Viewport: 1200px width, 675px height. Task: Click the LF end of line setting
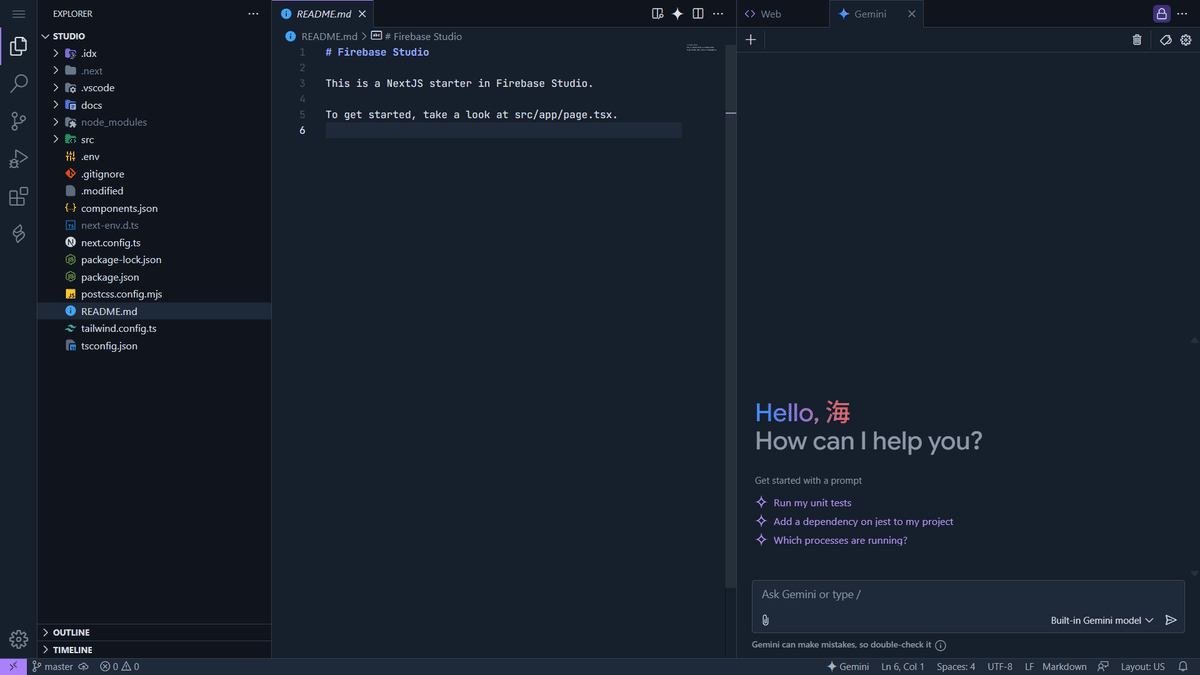click(x=1029, y=666)
